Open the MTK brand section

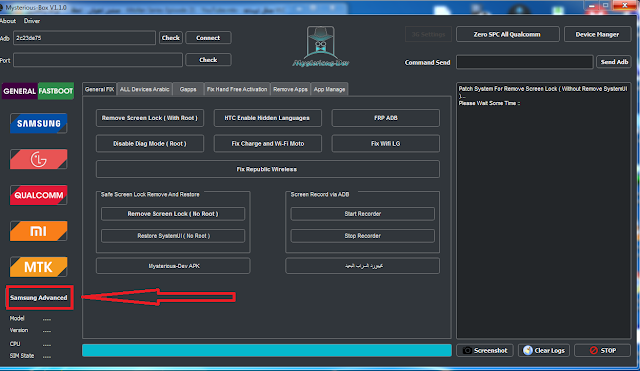click(38, 267)
